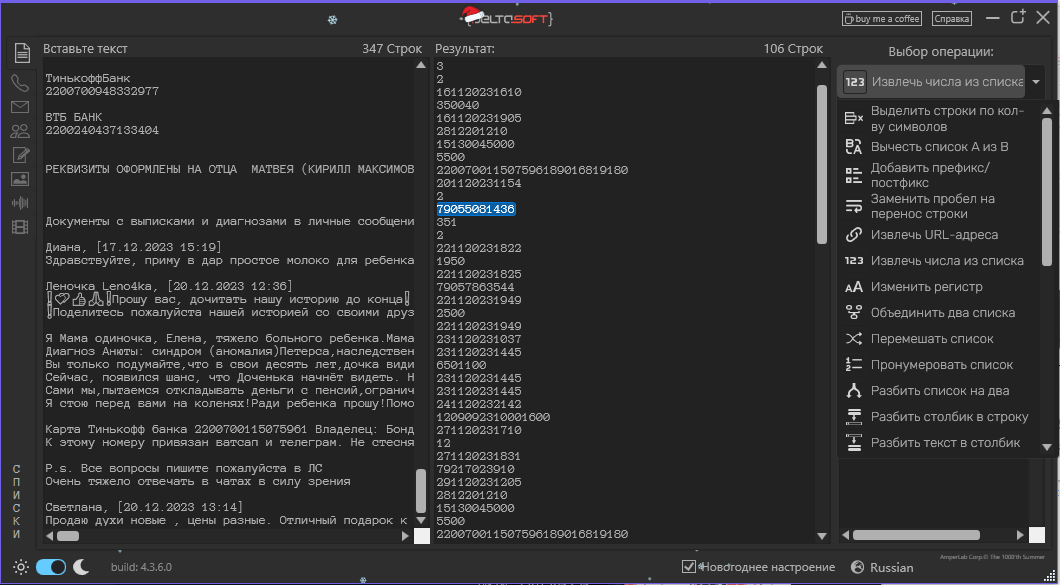The height and width of the screenshot is (585, 1060).
Task: Open the video film sidebar section
Action: coord(20,227)
